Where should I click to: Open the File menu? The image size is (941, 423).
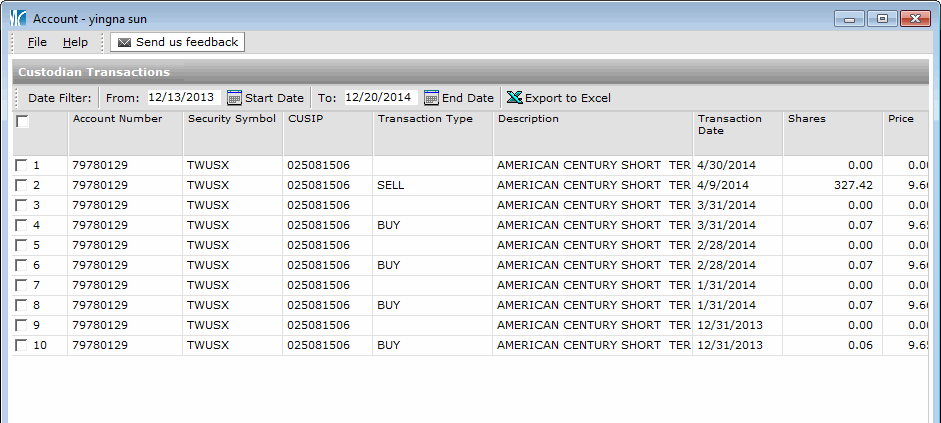37,42
